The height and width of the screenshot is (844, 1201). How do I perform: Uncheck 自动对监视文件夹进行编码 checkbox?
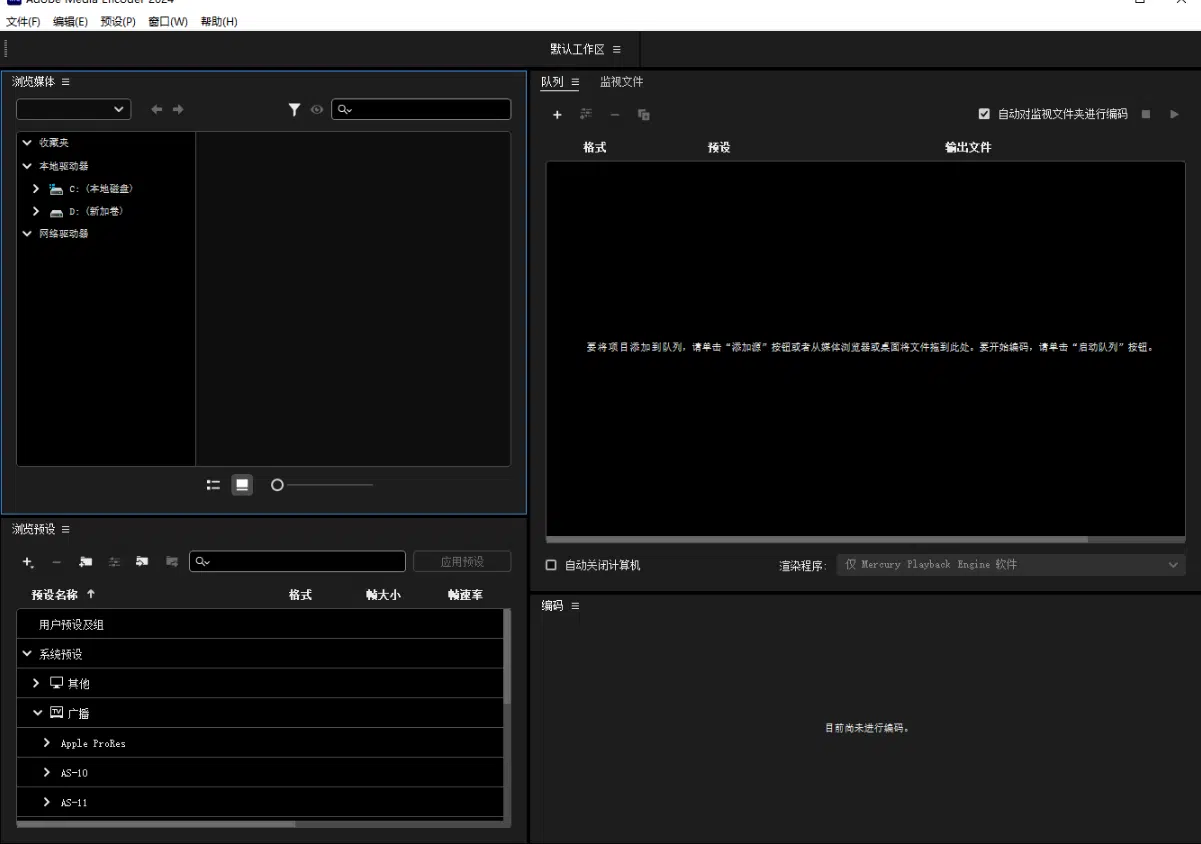(x=984, y=114)
